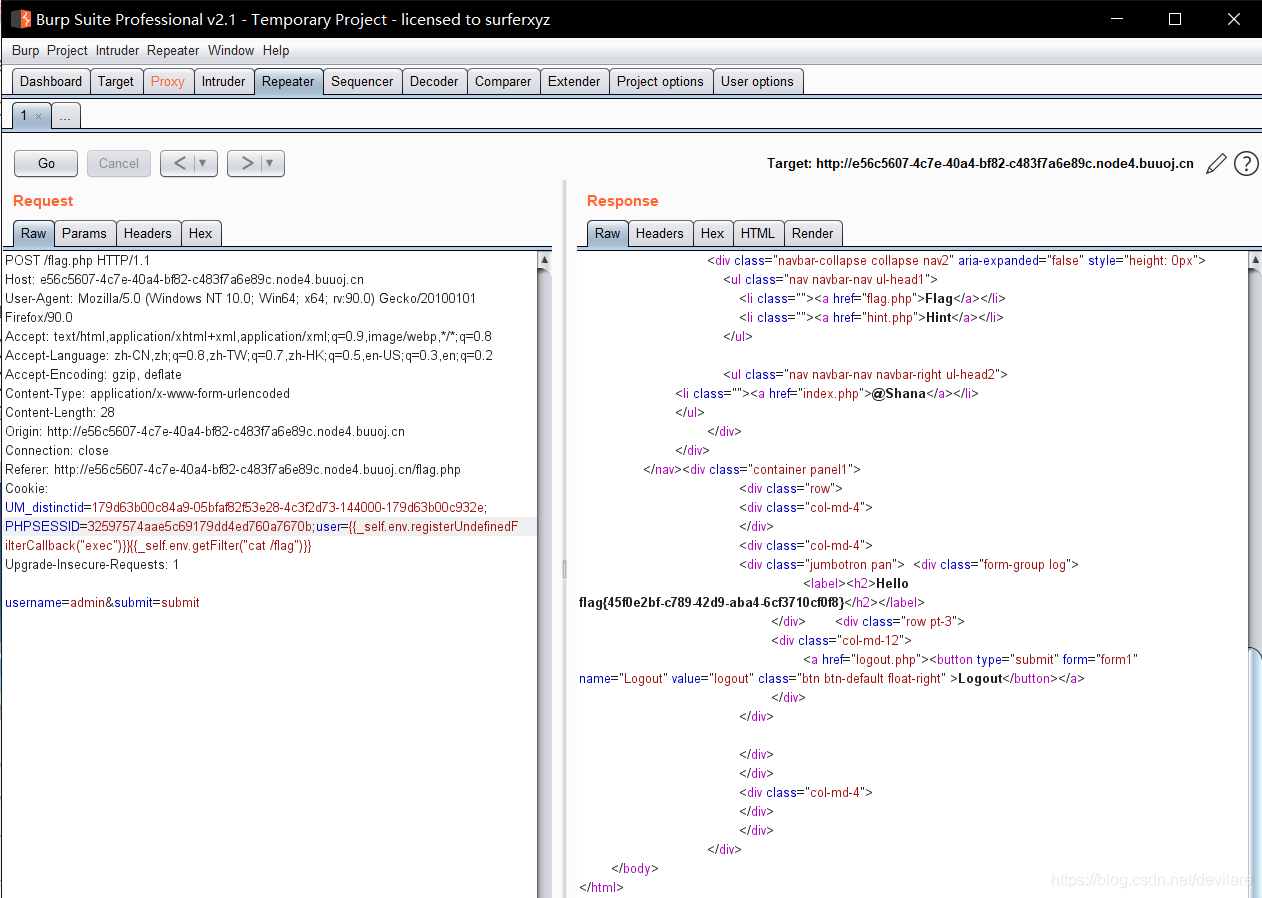Click the Referer header line

point(233,469)
